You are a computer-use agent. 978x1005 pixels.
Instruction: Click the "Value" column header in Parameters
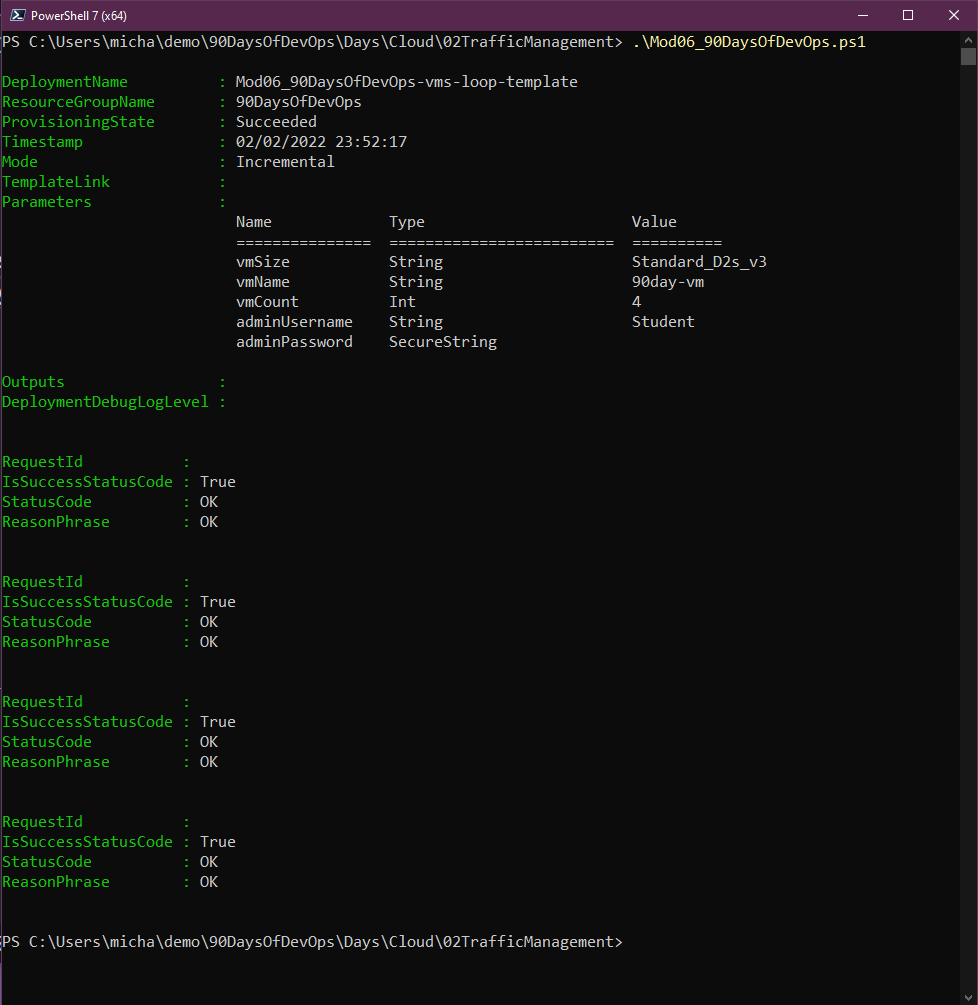point(654,222)
